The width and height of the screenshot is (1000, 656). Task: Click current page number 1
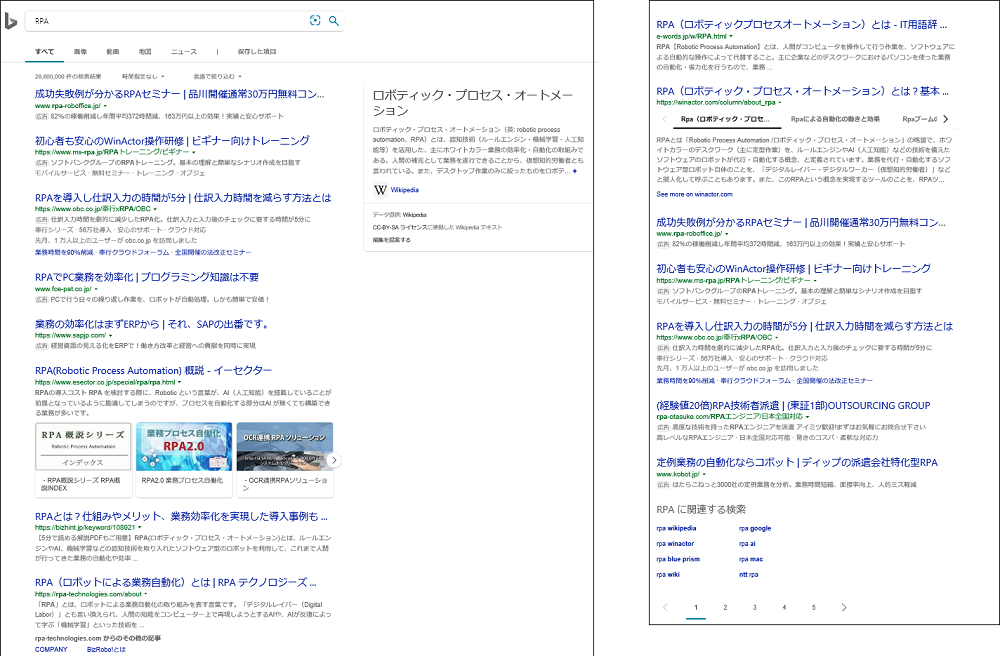[x=696, y=608]
